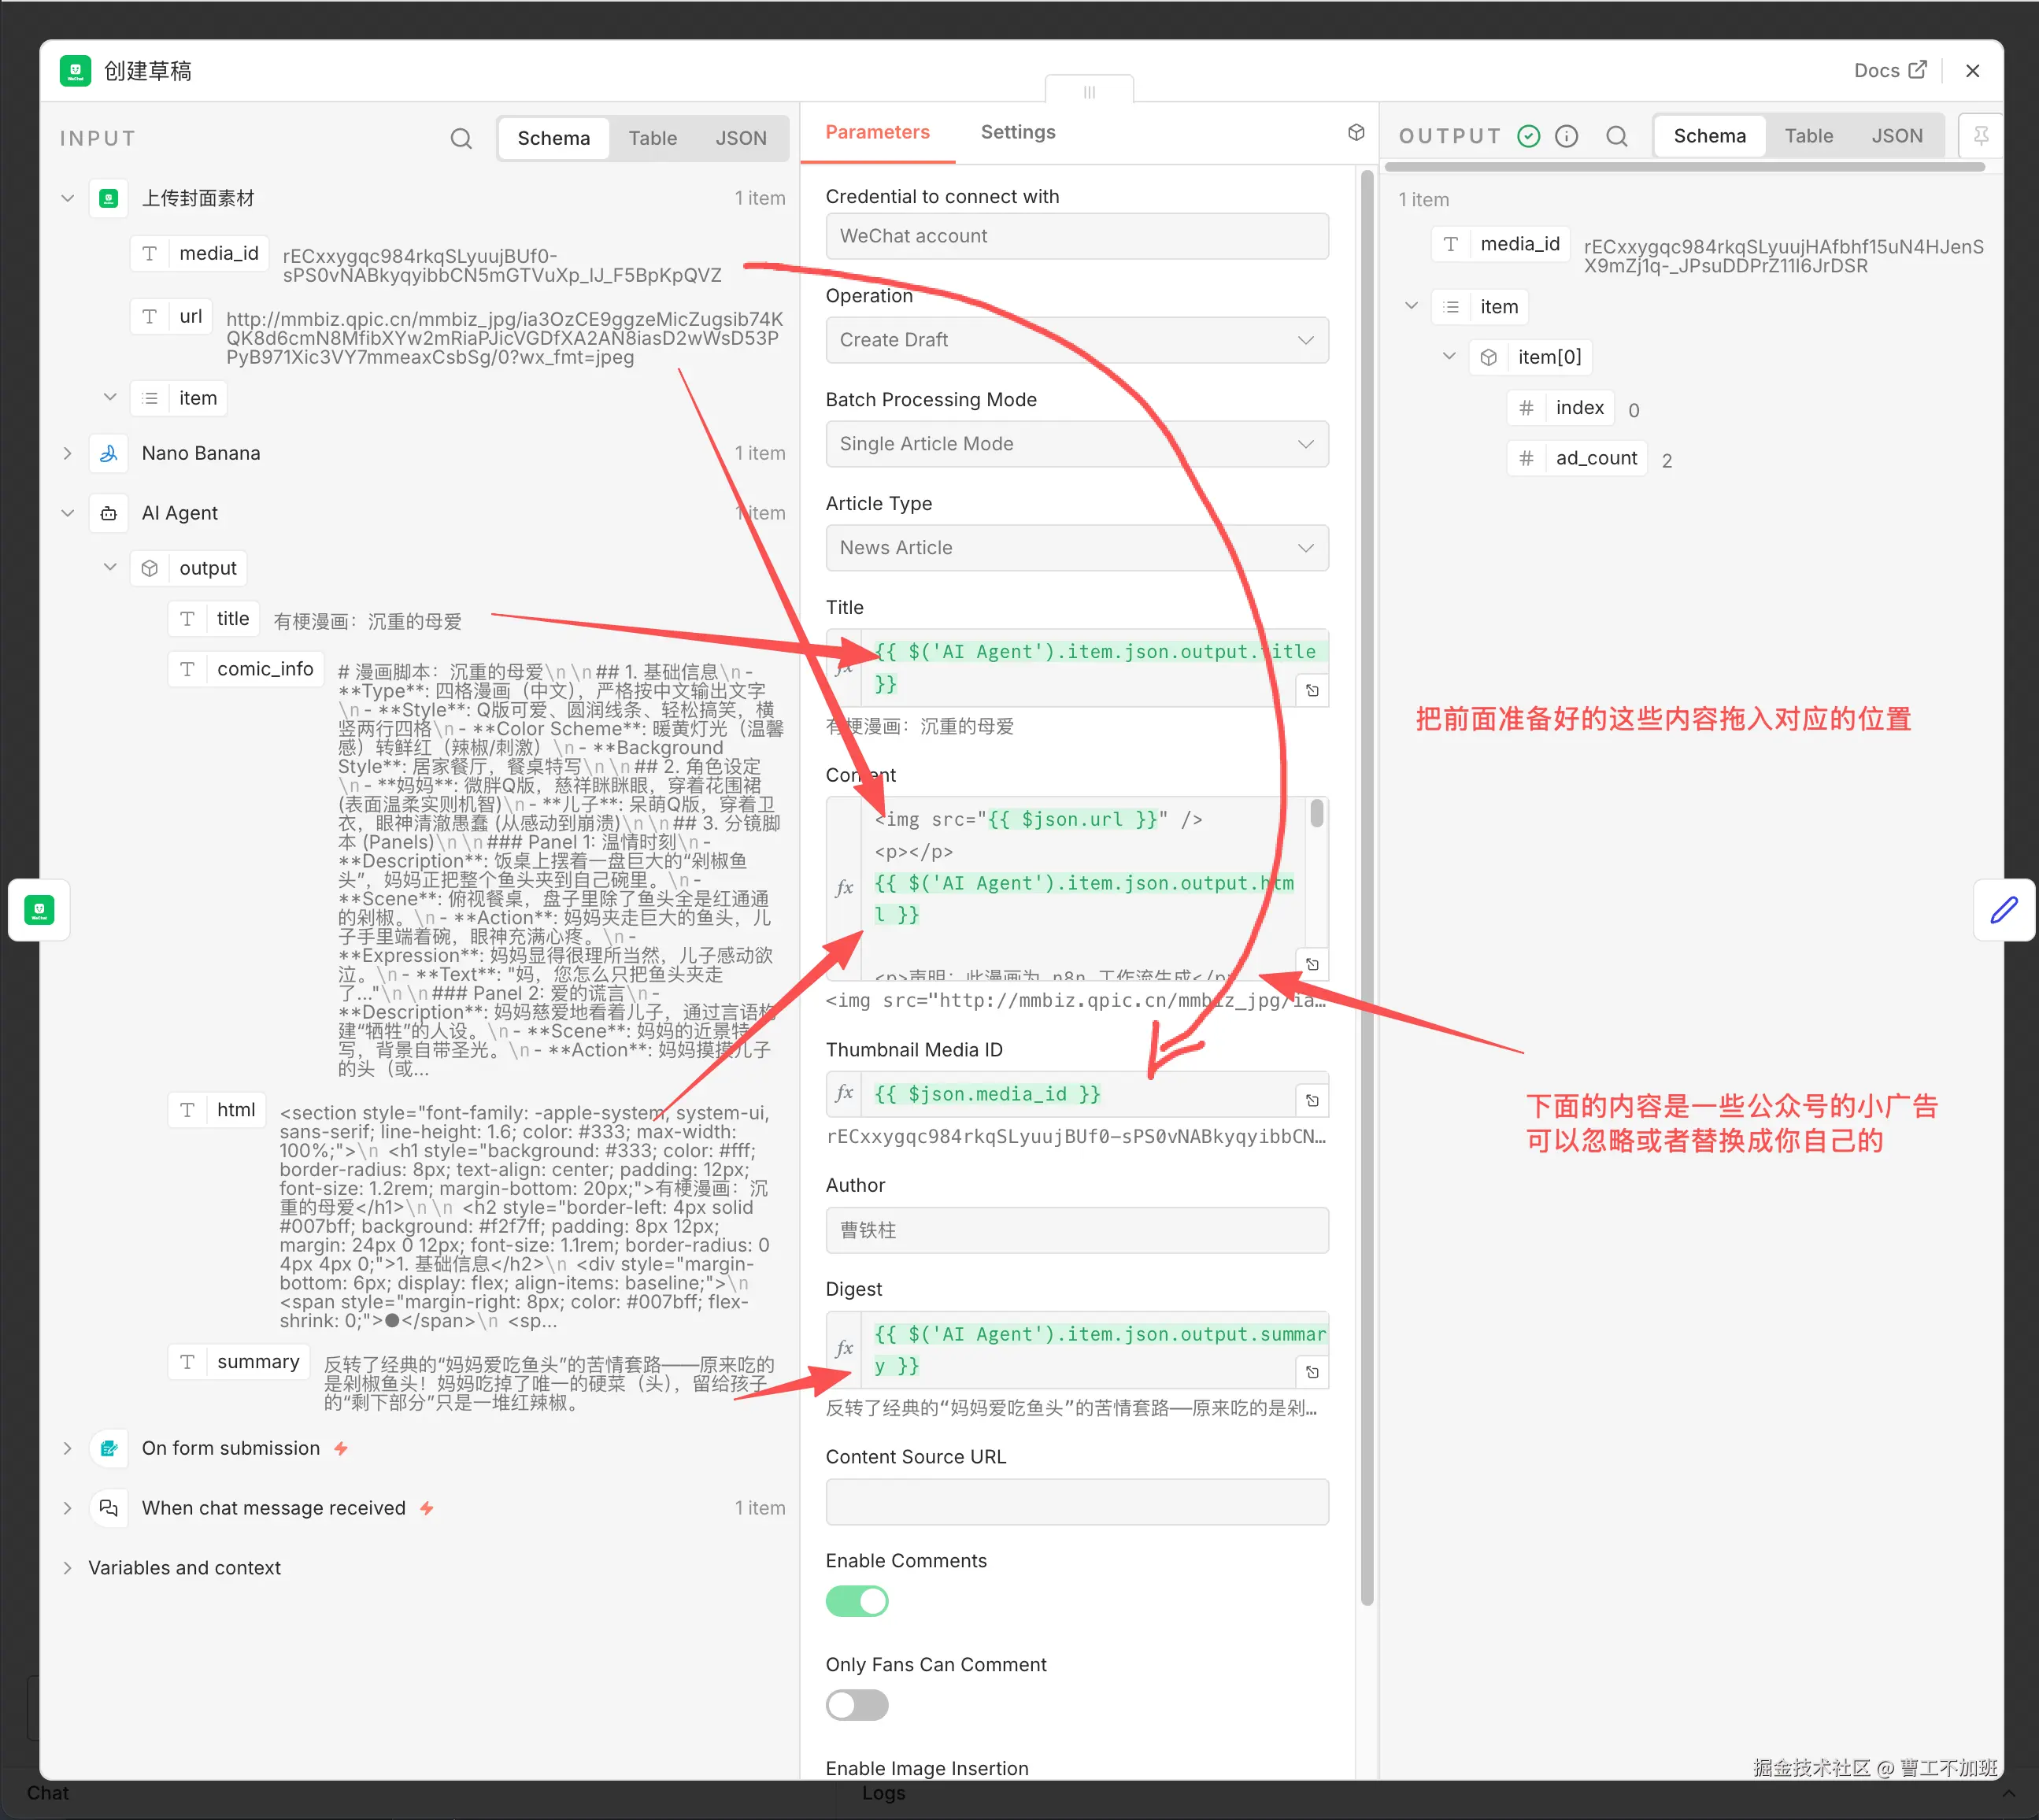Collapse the AI Agent node
Image resolution: width=2039 pixels, height=1820 pixels.
click(67, 513)
